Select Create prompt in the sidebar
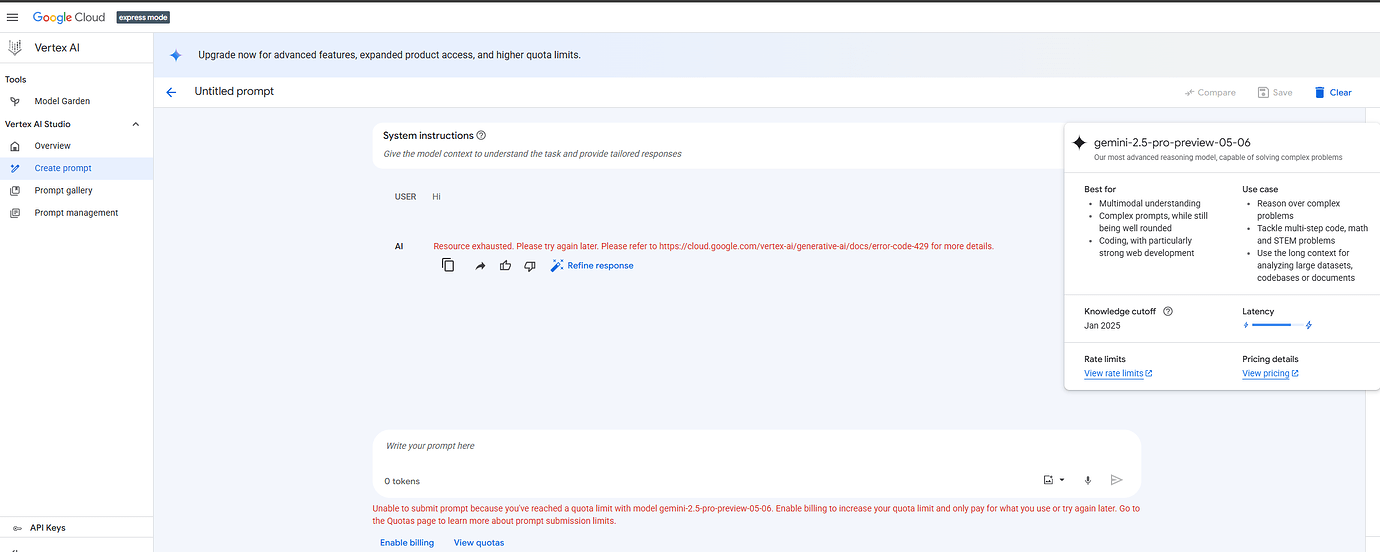The width and height of the screenshot is (1380, 552). (x=63, y=168)
